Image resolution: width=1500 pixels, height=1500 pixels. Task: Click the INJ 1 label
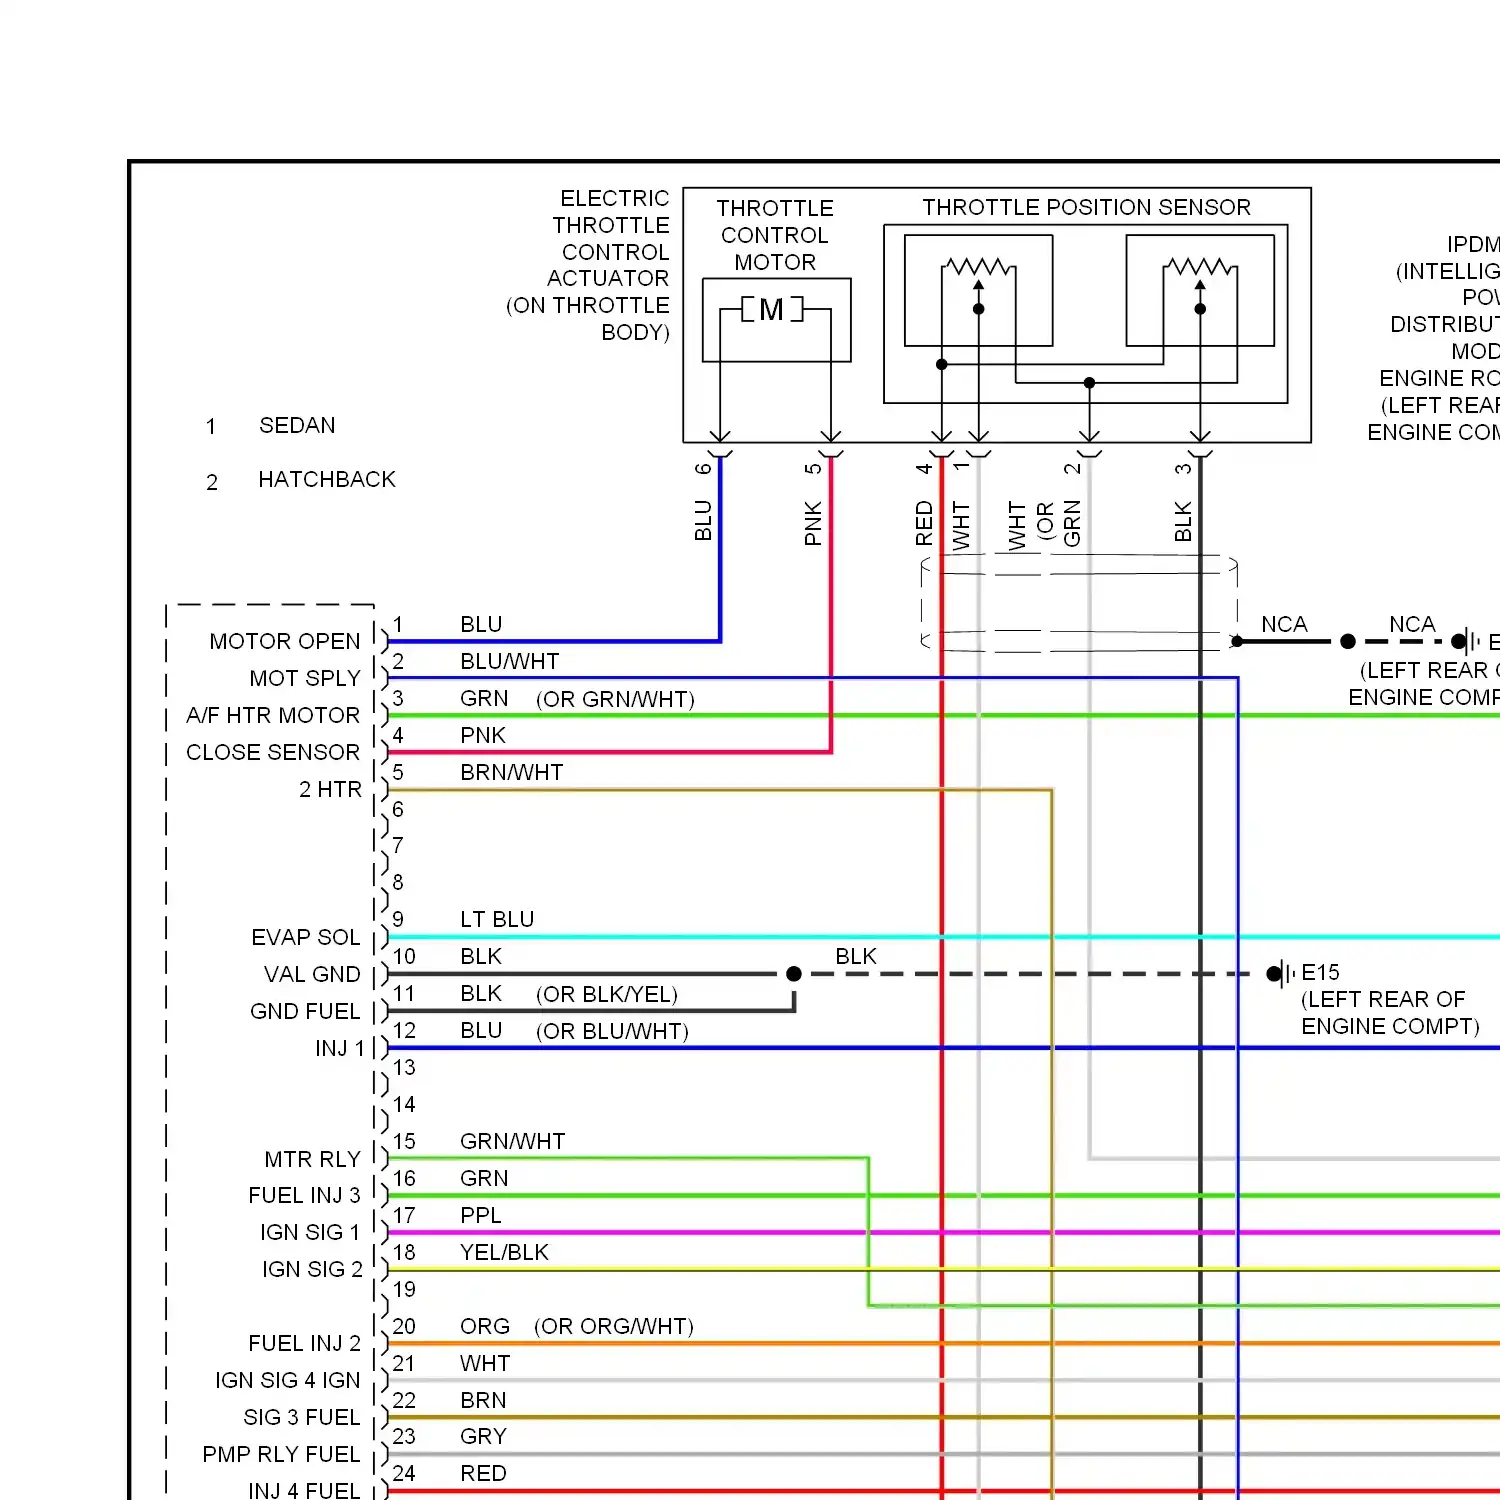pyautogui.click(x=340, y=1048)
